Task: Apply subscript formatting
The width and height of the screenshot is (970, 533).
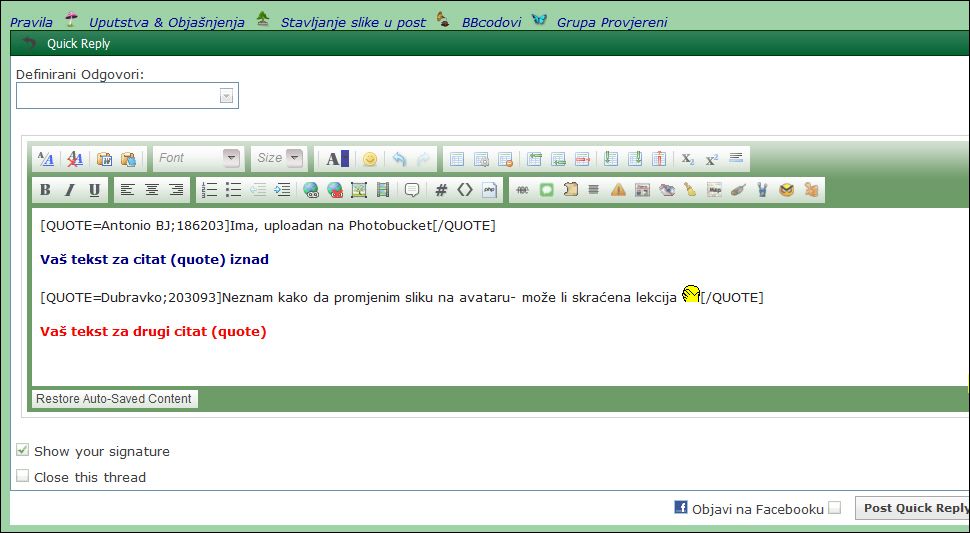Action: point(688,159)
